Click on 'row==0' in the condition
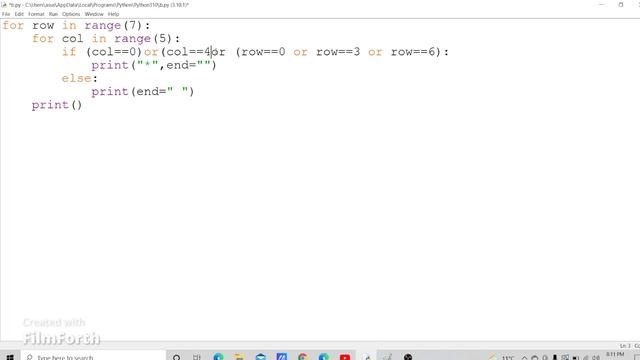This screenshot has height=360, width=640. tap(263, 52)
